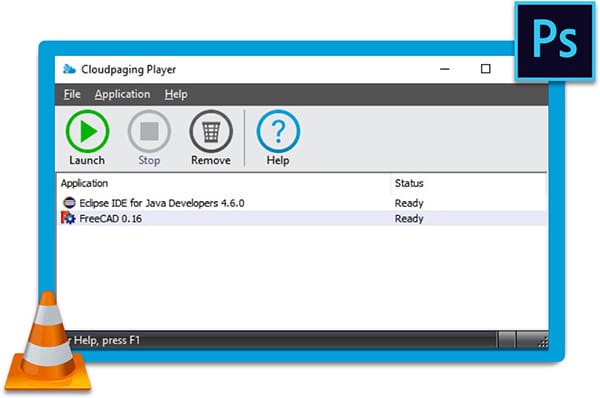
Task: Click Ready status for Eclipse IDE
Action: tap(409, 203)
